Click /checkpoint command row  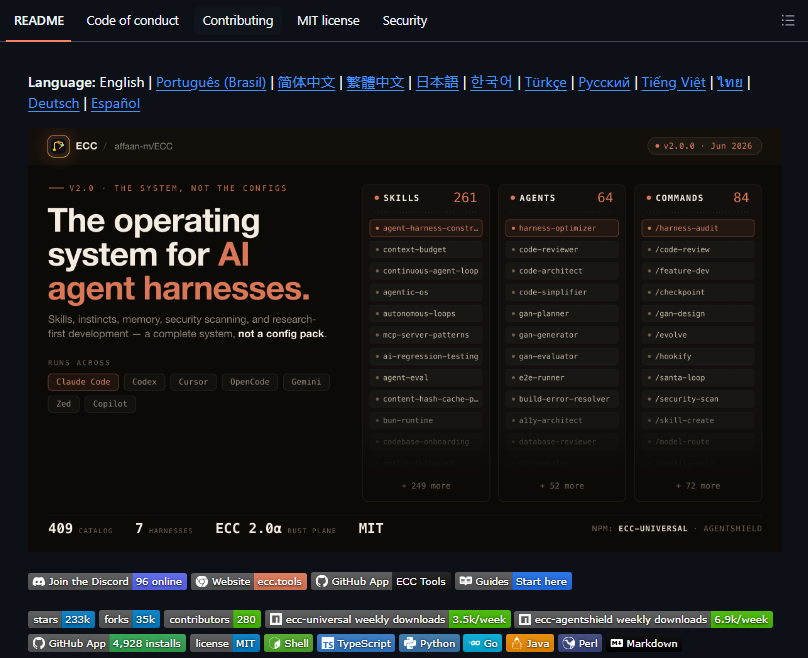pyautogui.click(x=698, y=292)
